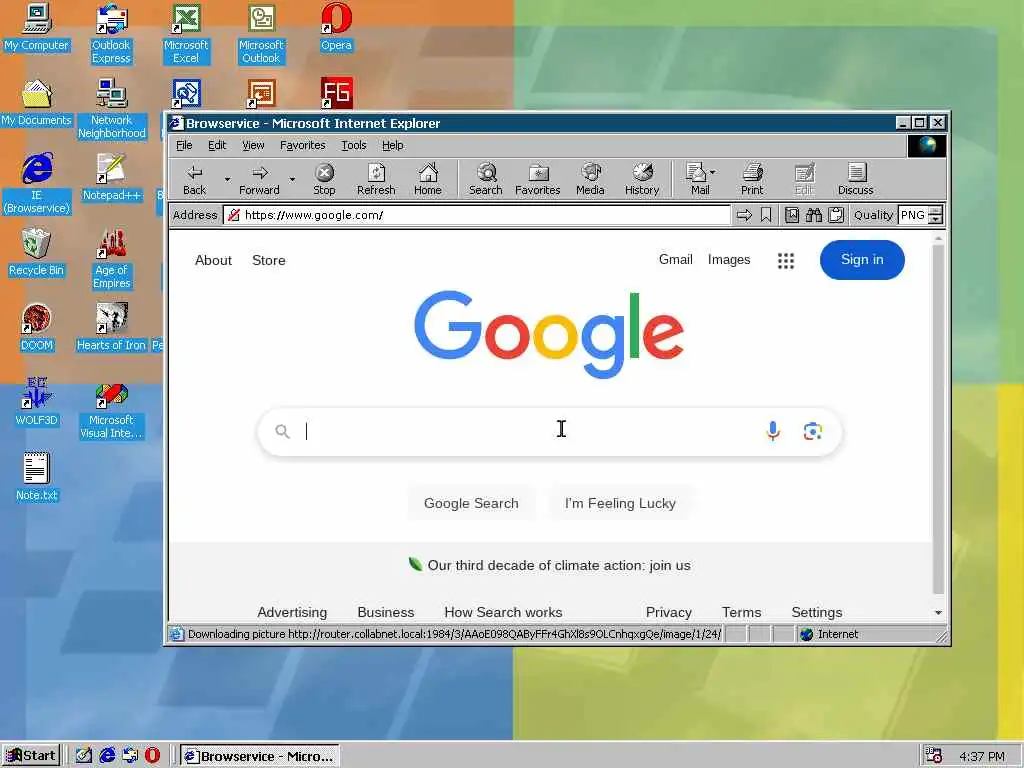Open the Back button history dropdown arrow
The width and height of the screenshot is (1024, 768).
pos(227,179)
